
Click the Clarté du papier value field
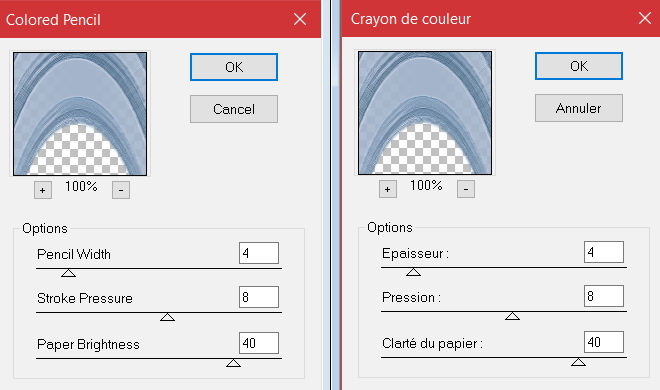click(604, 342)
